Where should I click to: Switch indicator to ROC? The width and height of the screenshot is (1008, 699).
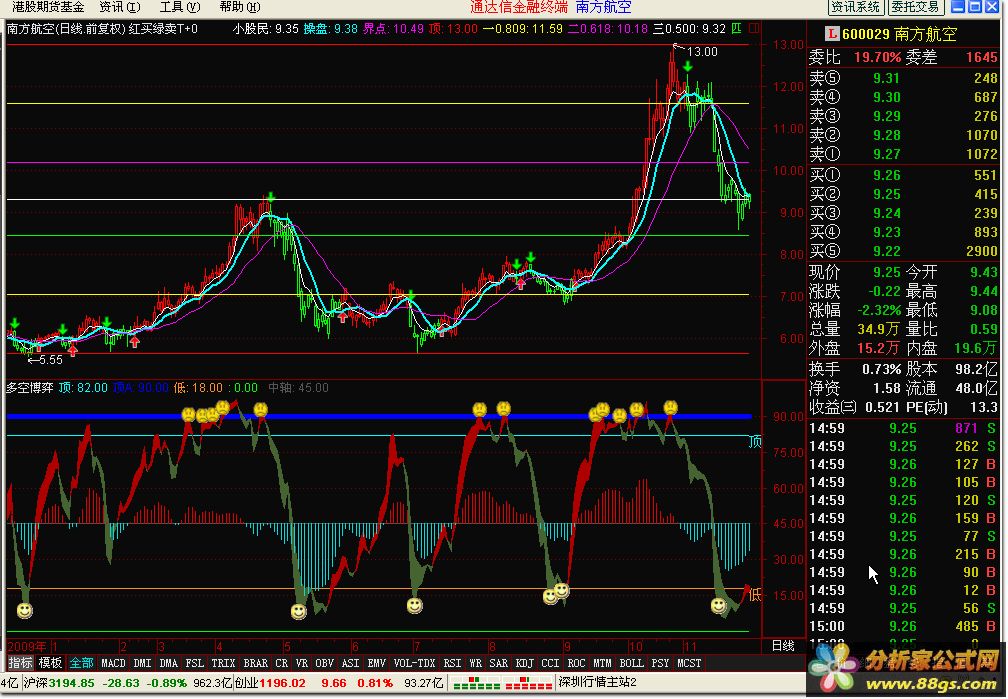[x=576, y=663]
